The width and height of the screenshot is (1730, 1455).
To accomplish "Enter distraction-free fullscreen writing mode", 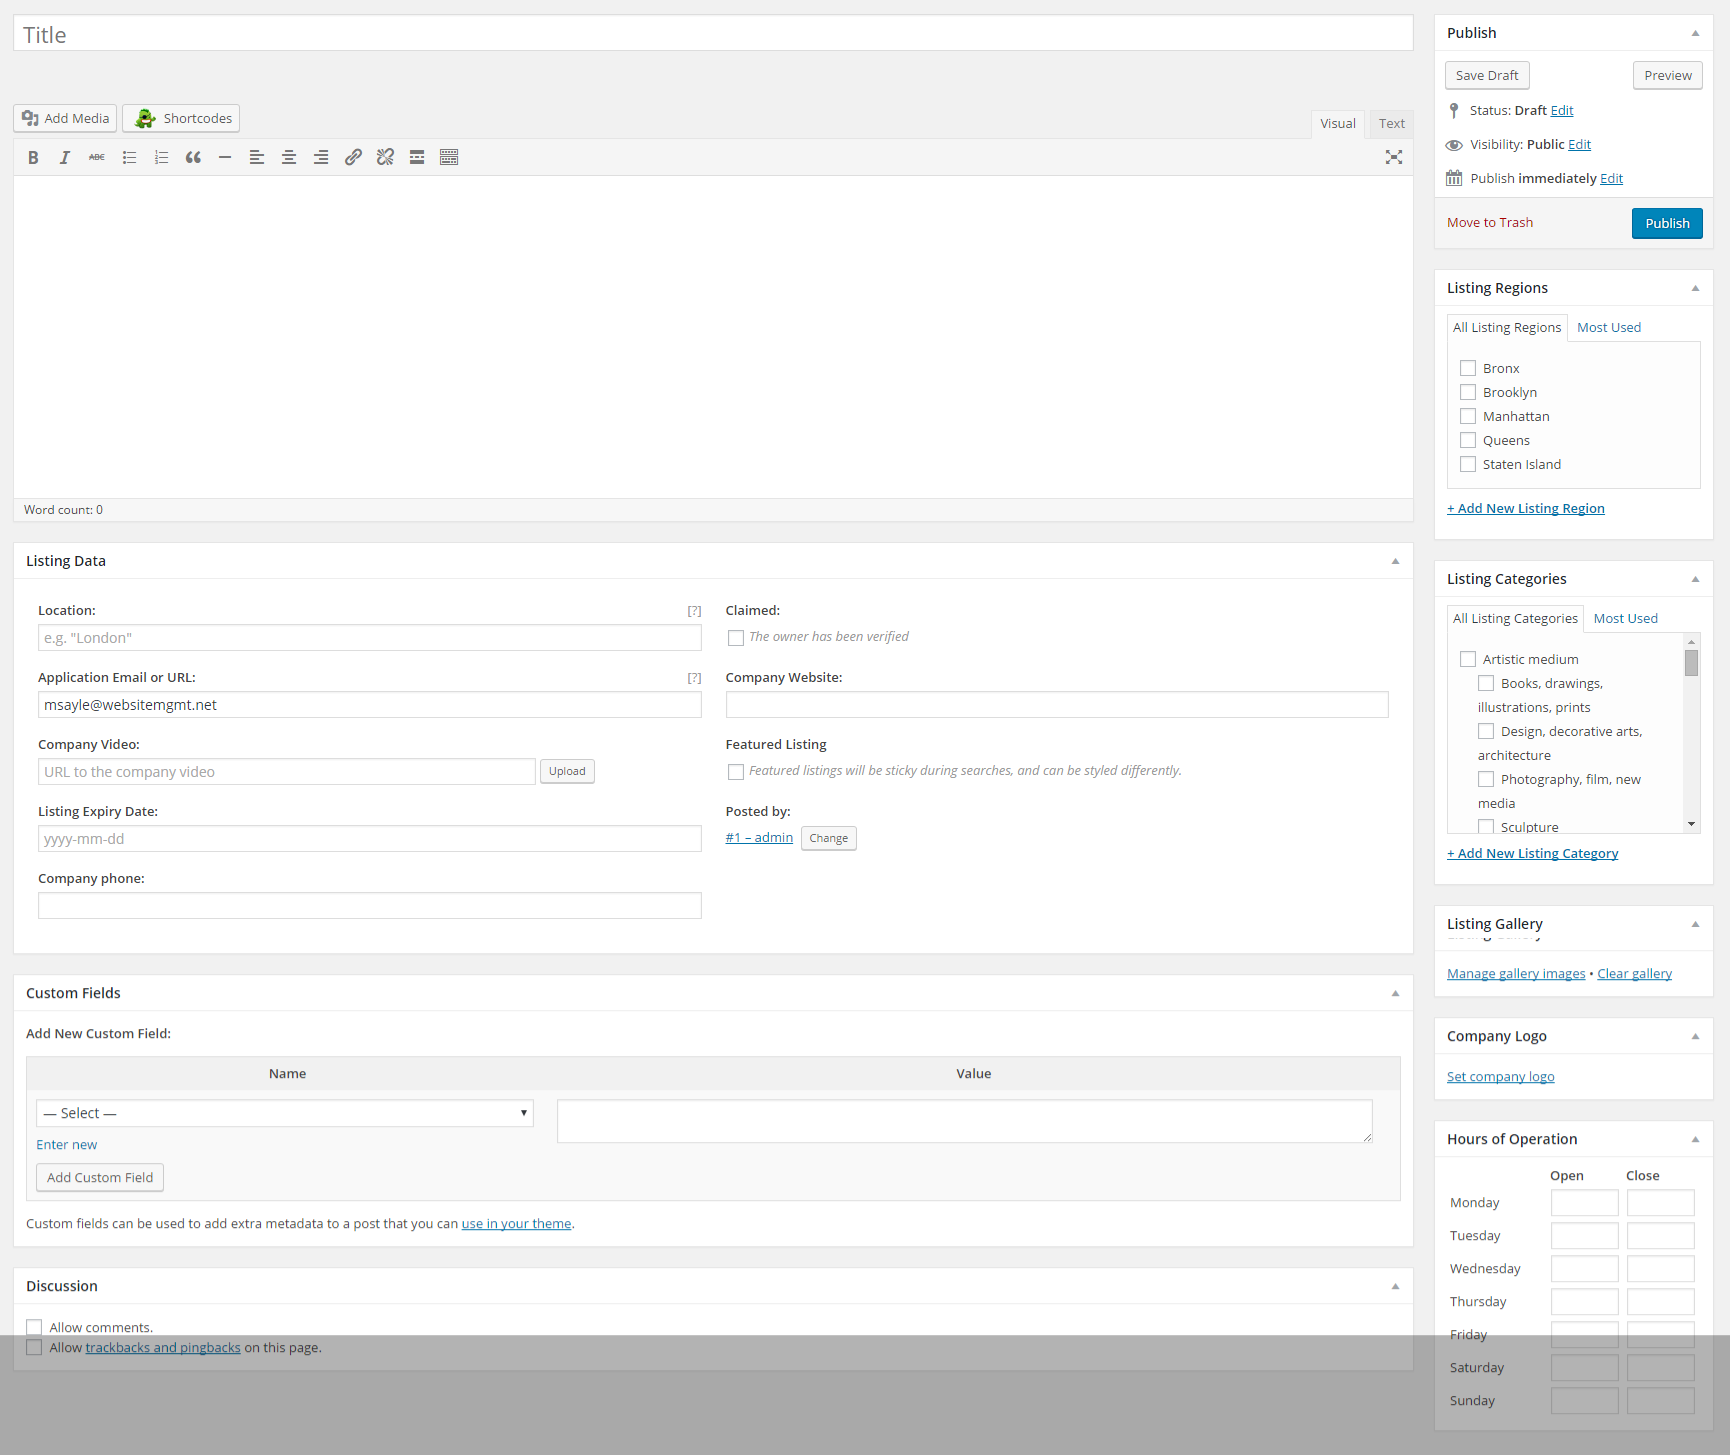I will (x=1393, y=157).
